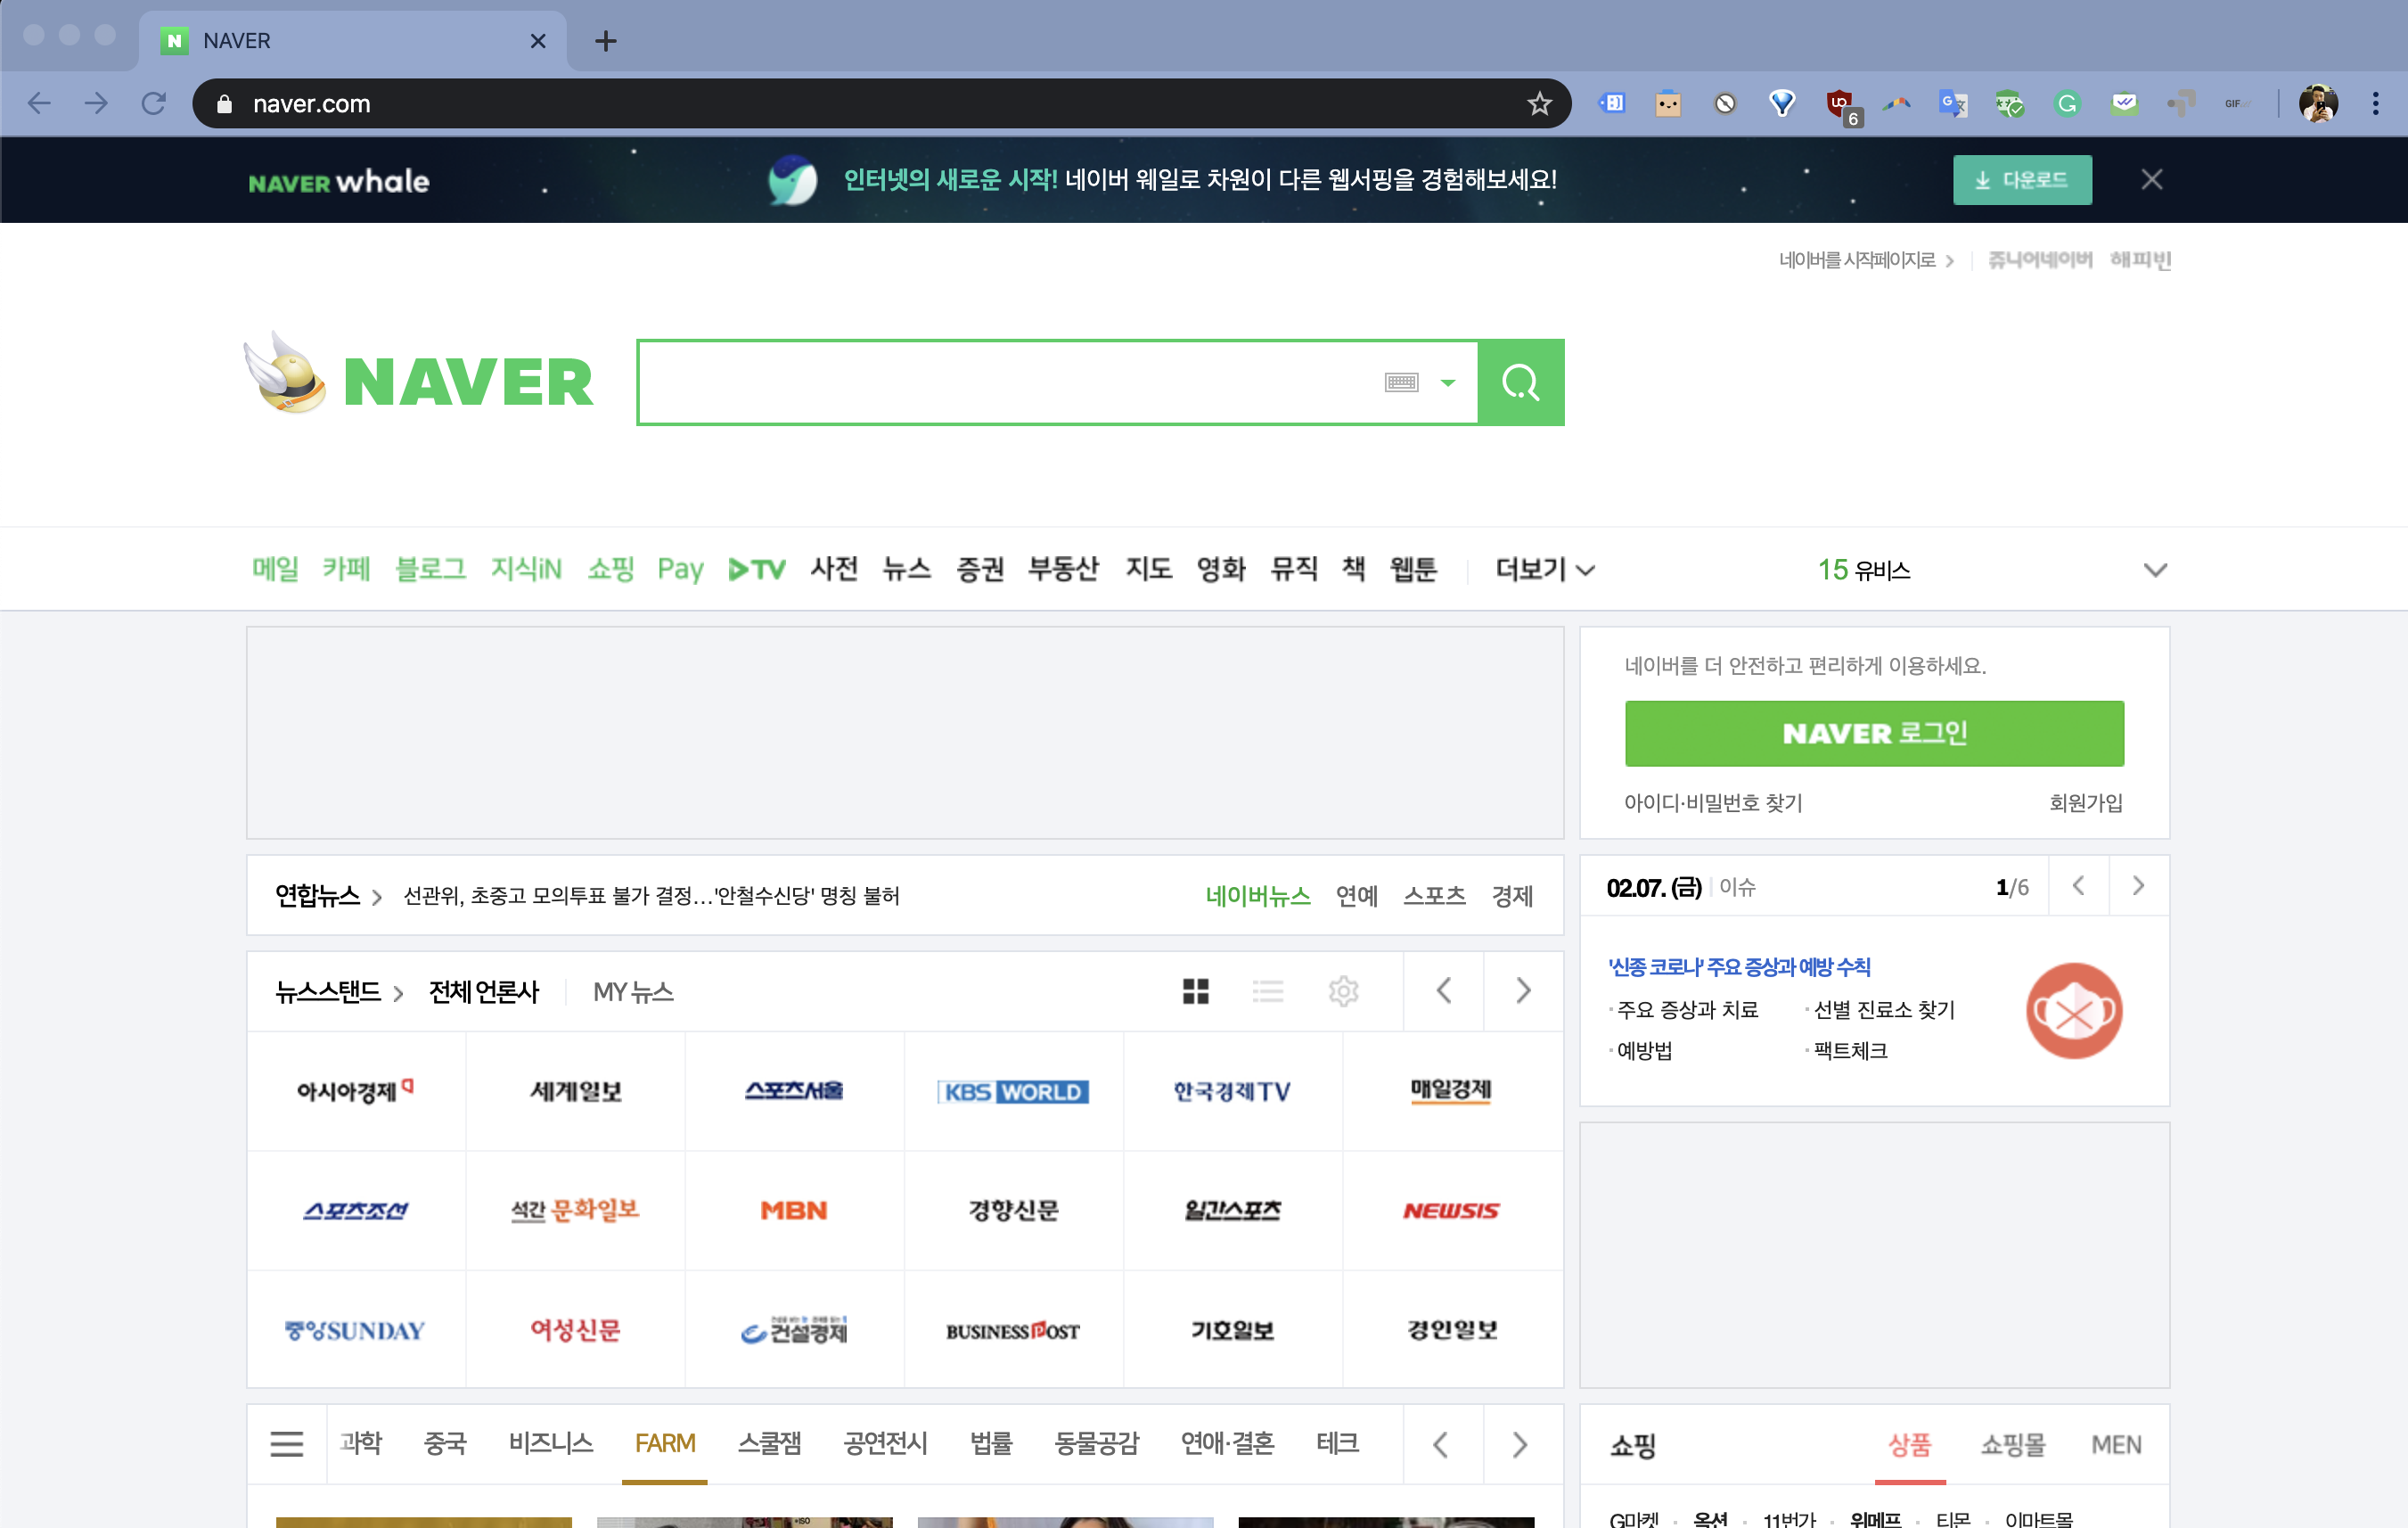Expand the search autocomplete dropdown arrow

(1447, 383)
